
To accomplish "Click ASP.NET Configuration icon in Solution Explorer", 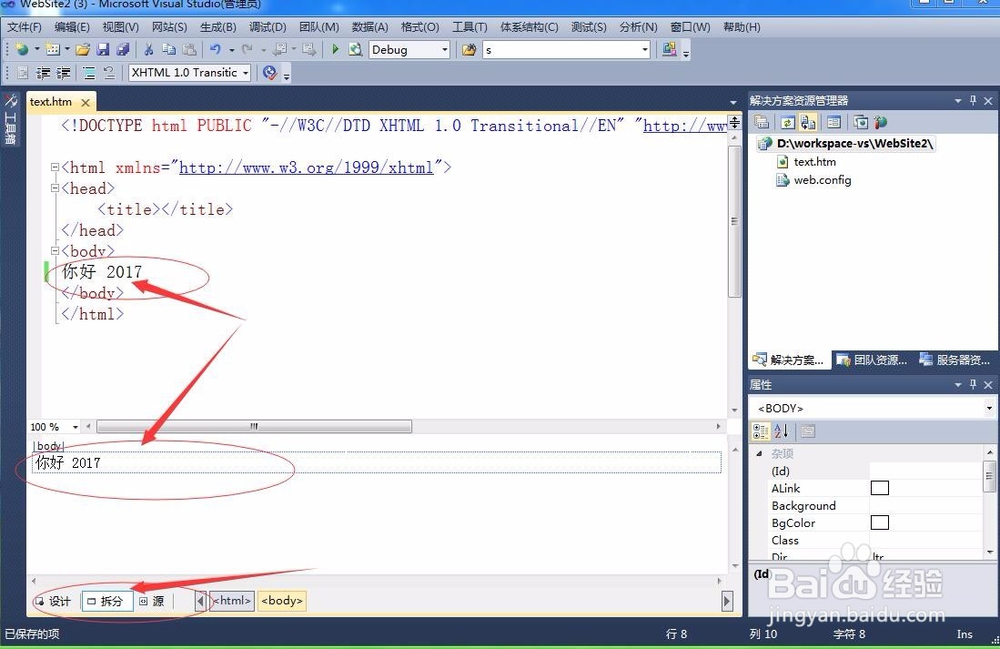I will coord(881,122).
